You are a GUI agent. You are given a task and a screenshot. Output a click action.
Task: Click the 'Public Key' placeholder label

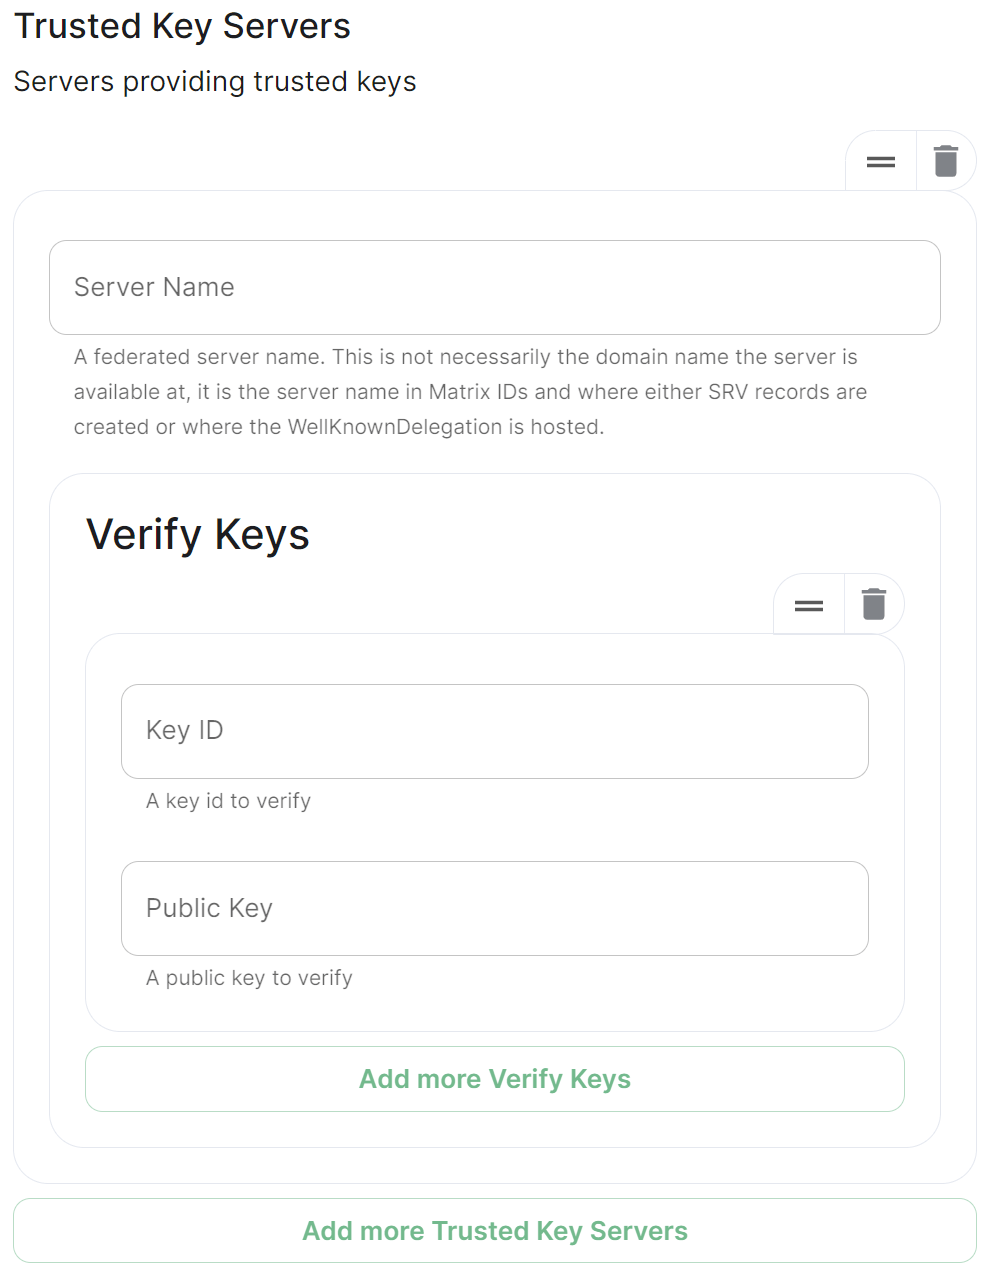(209, 908)
